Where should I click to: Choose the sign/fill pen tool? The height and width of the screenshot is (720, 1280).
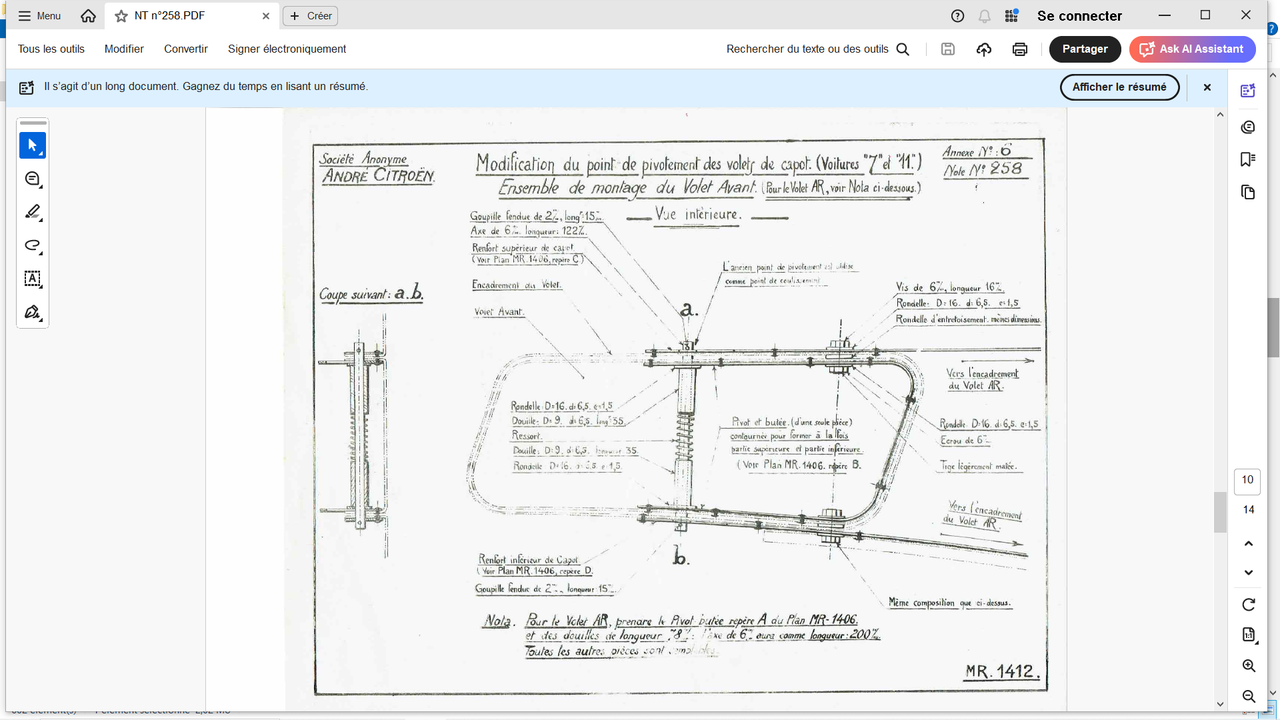[32, 312]
